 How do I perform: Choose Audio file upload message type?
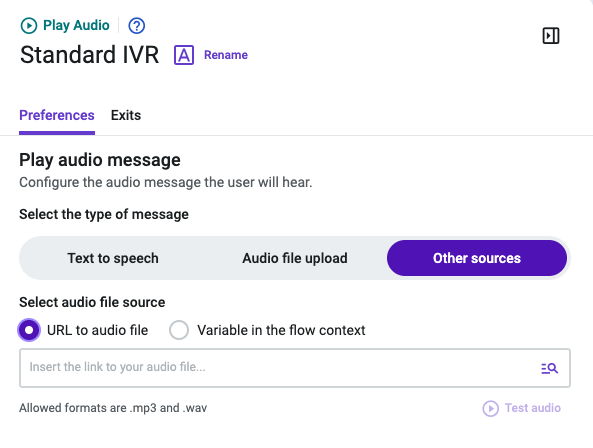click(x=295, y=258)
